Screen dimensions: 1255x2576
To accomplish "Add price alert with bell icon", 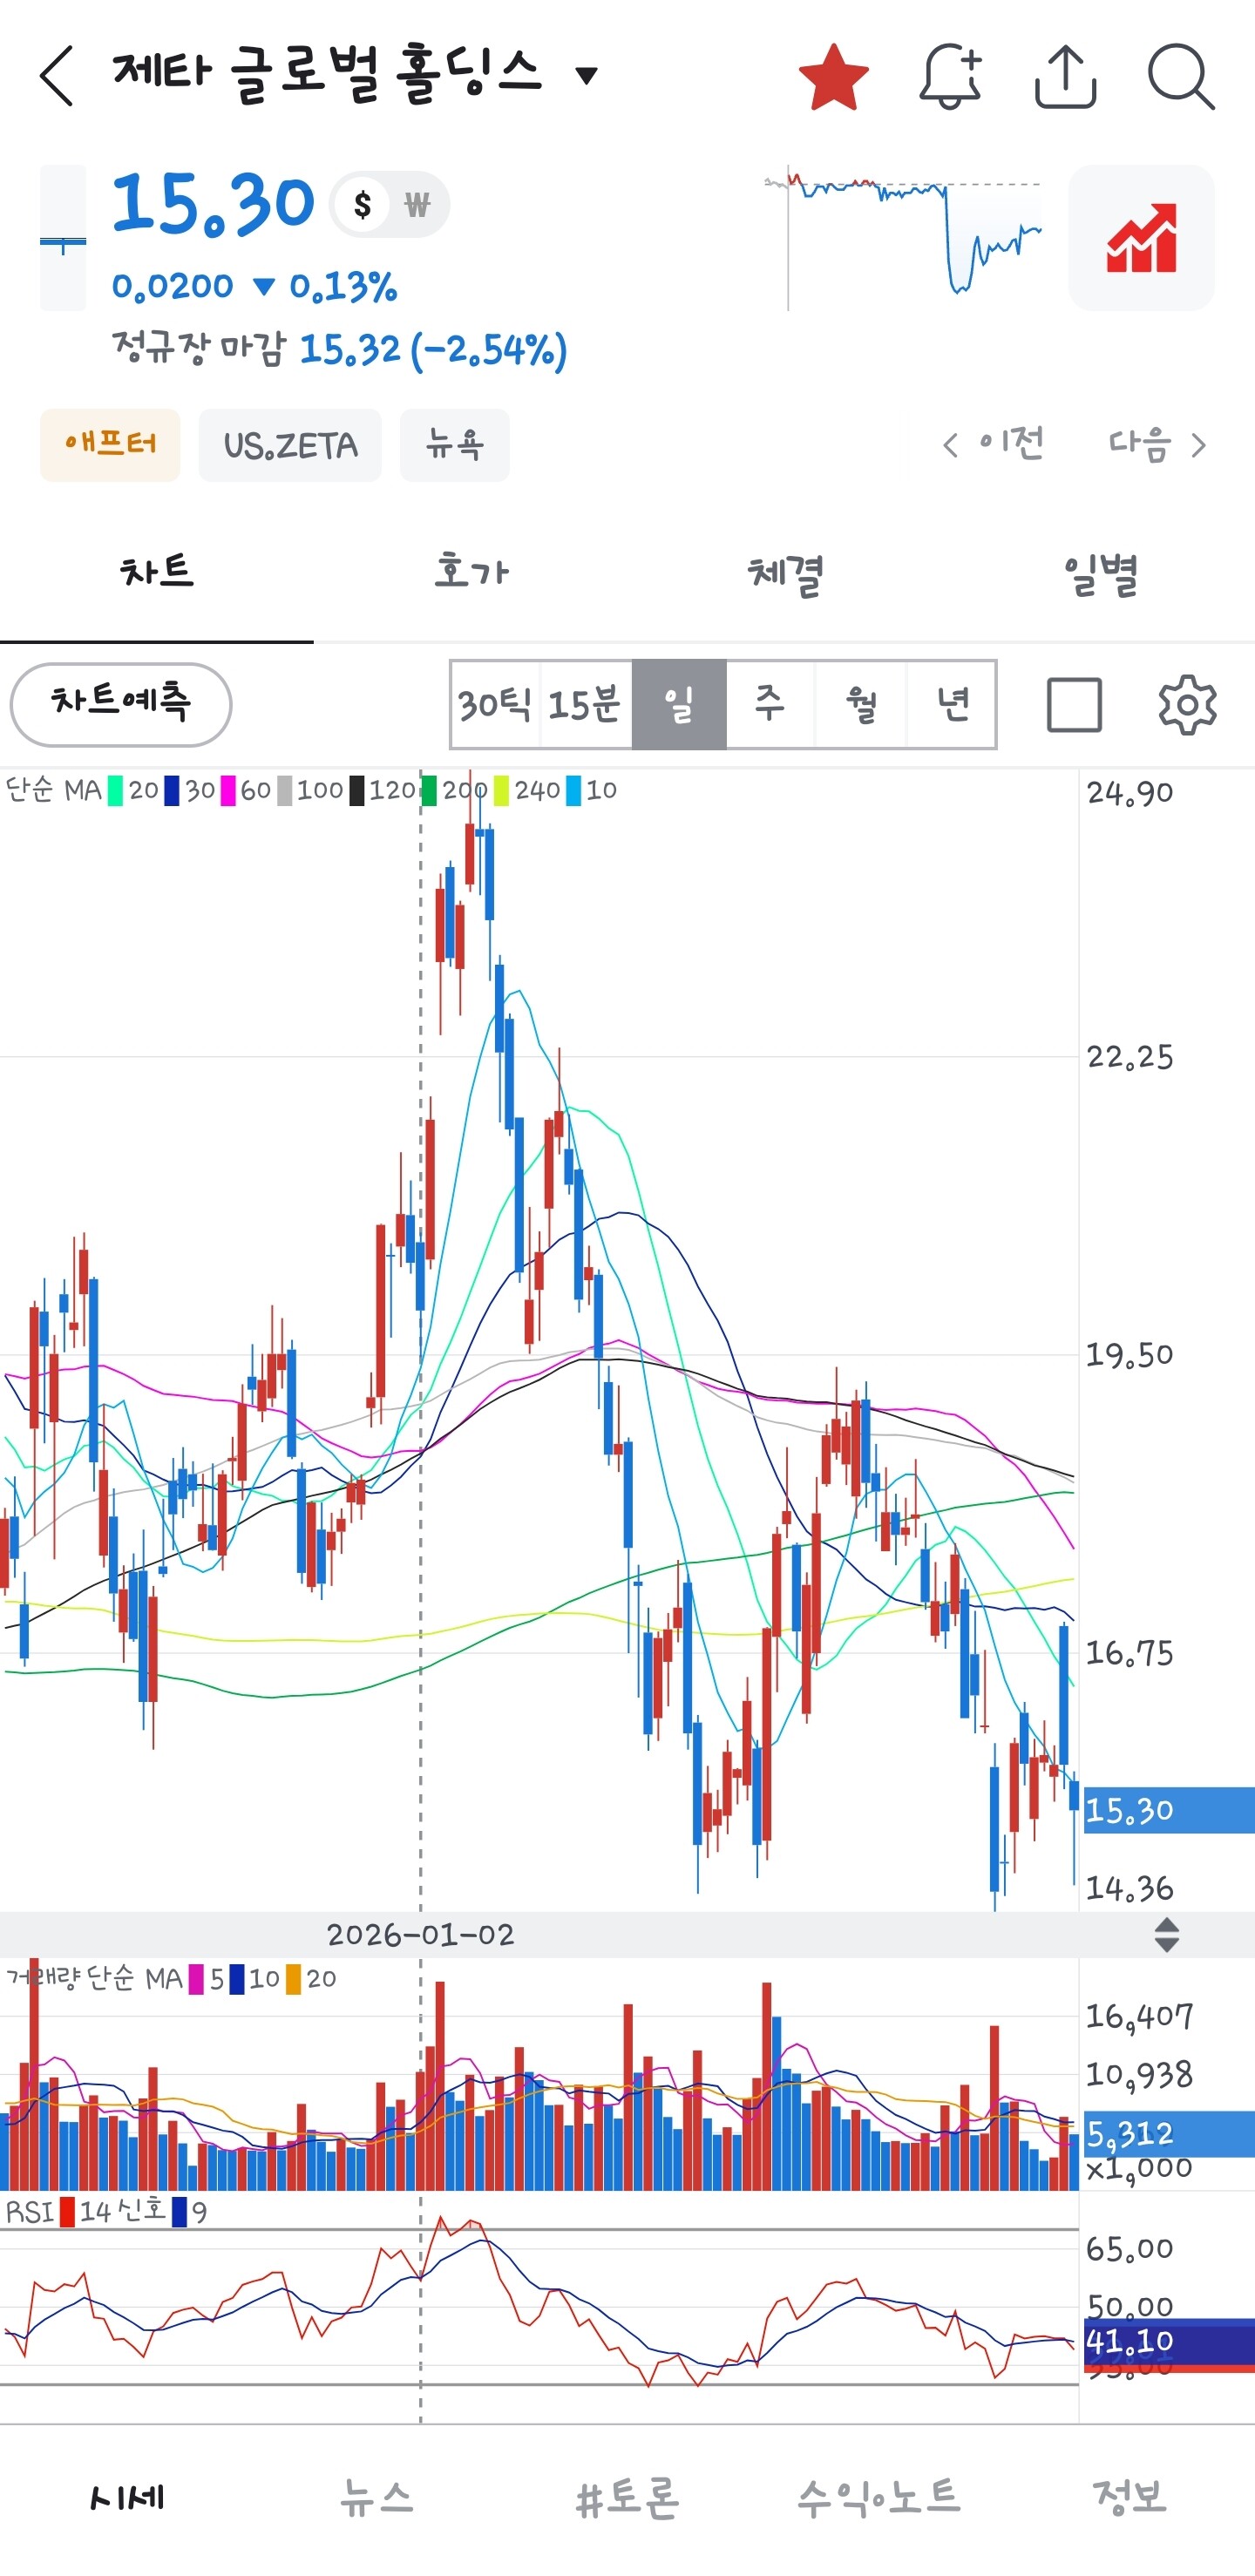I will (949, 76).
